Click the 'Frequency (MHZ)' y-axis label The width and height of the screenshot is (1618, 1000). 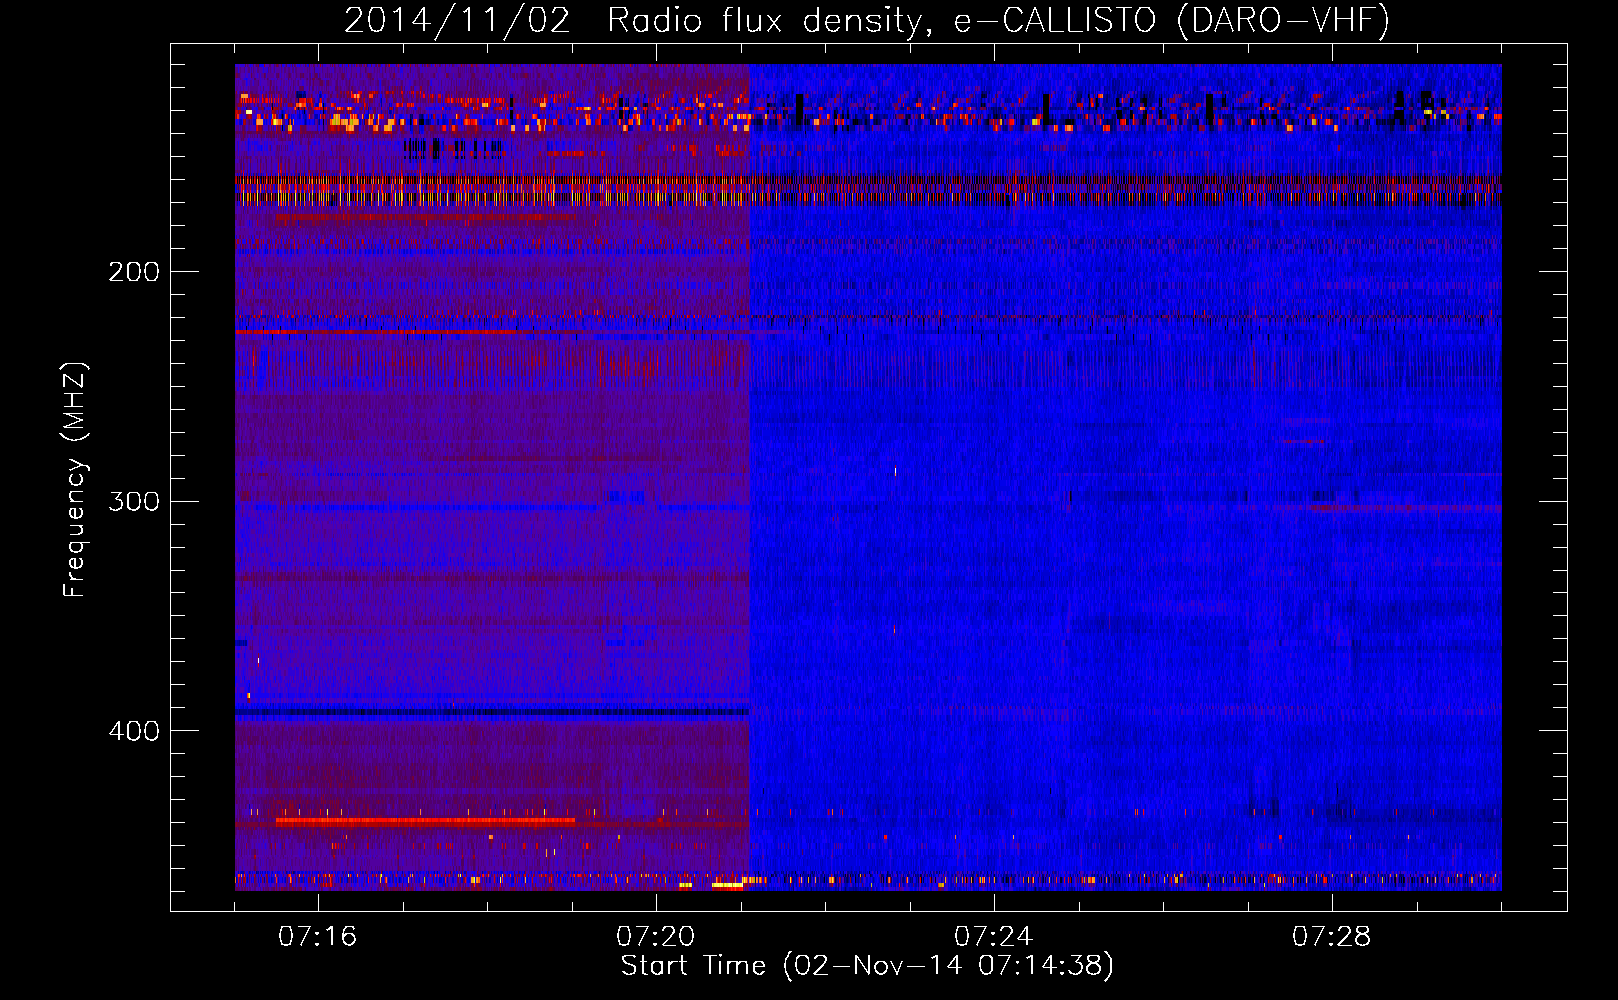pyautogui.click(x=75, y=480)
